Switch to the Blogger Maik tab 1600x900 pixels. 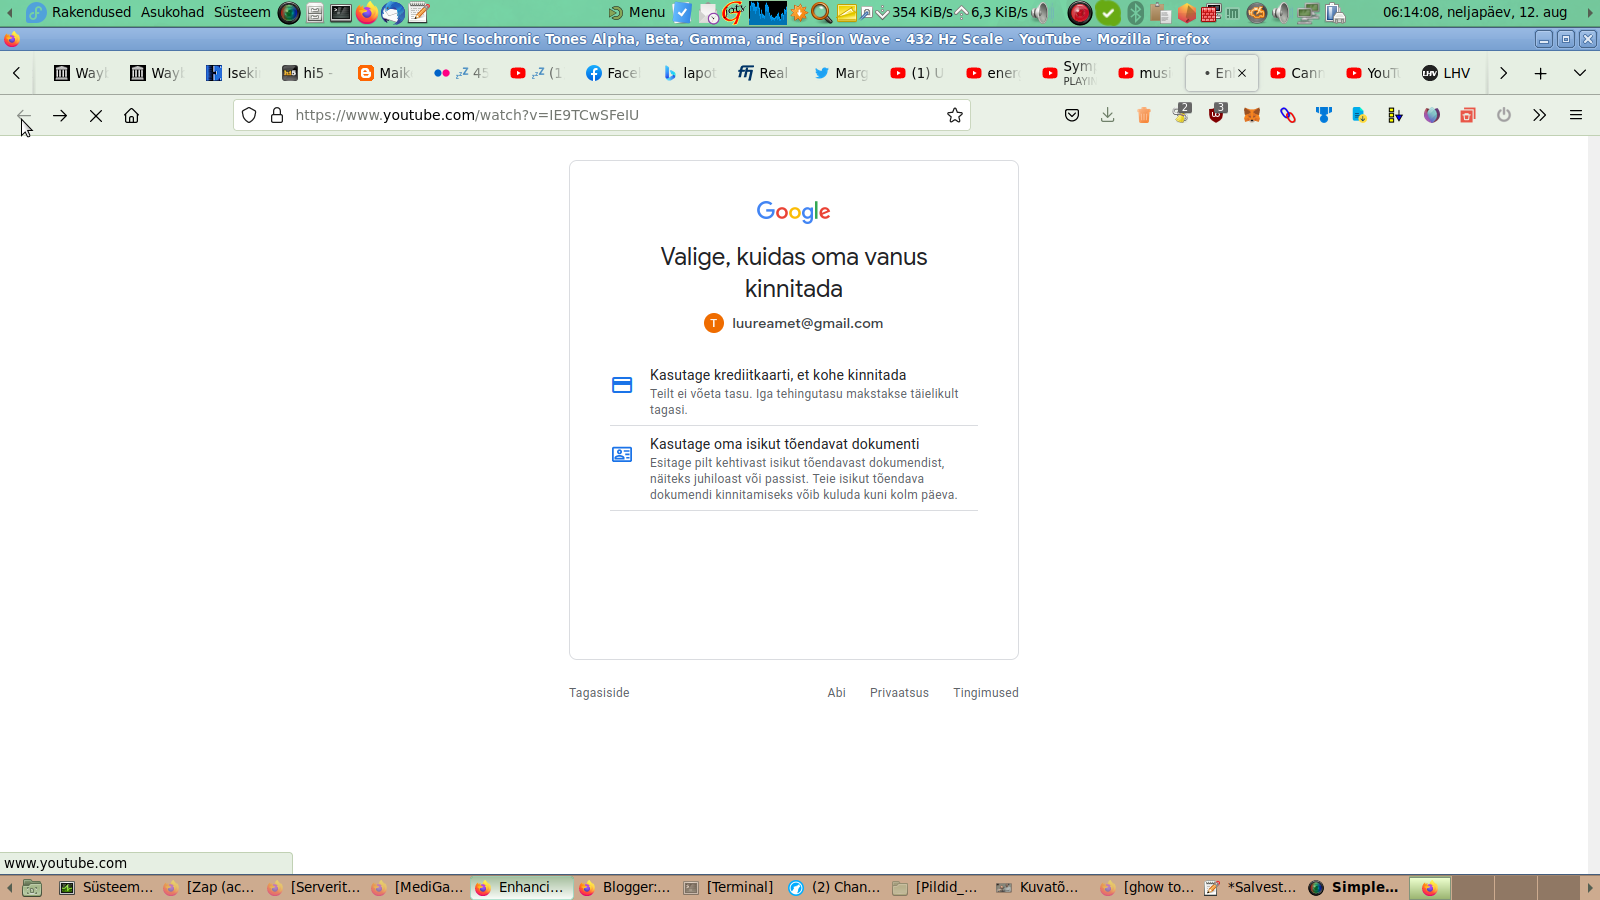pyautogui.click(x=385, y=73)
